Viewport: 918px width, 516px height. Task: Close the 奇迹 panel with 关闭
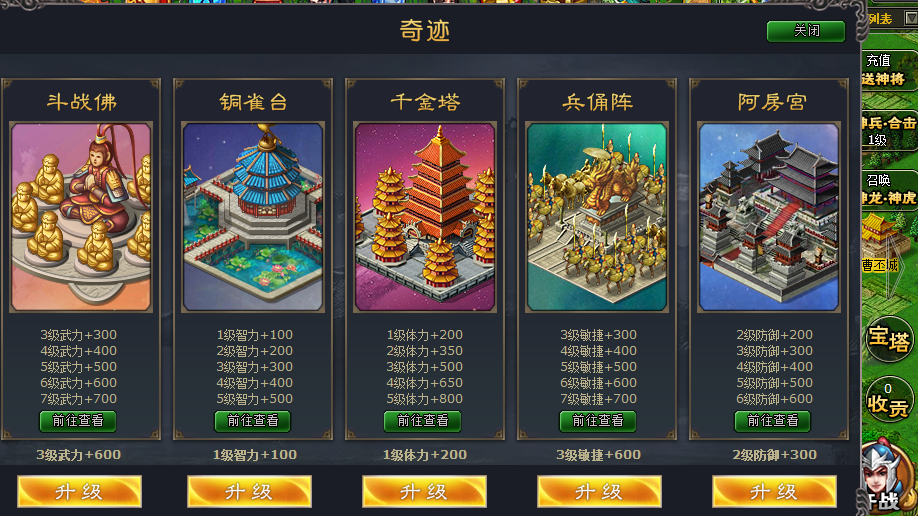806,31
